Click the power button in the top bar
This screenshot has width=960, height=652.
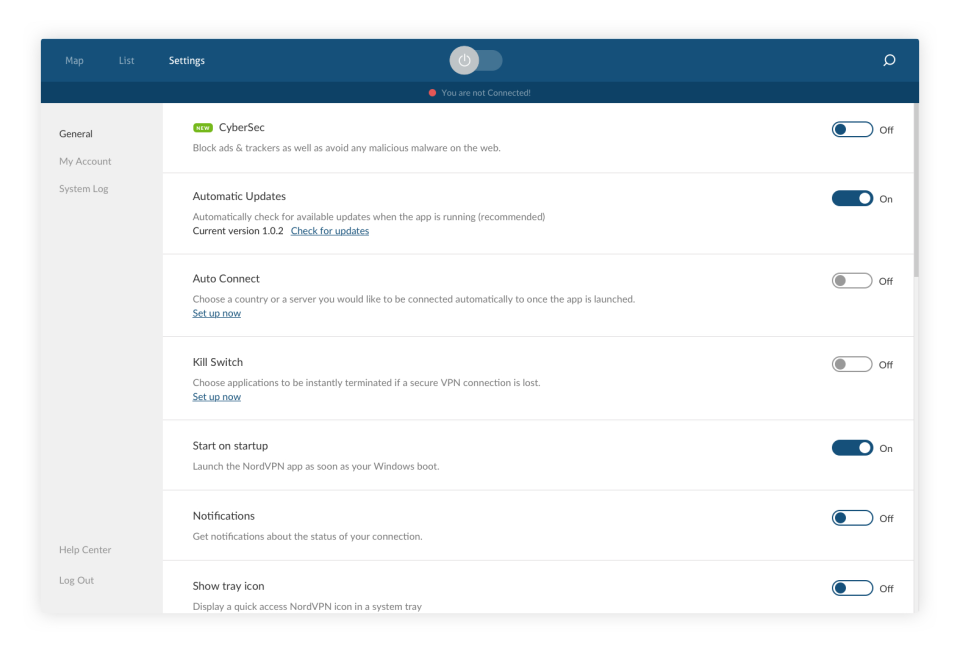click(x=463, y=60)
